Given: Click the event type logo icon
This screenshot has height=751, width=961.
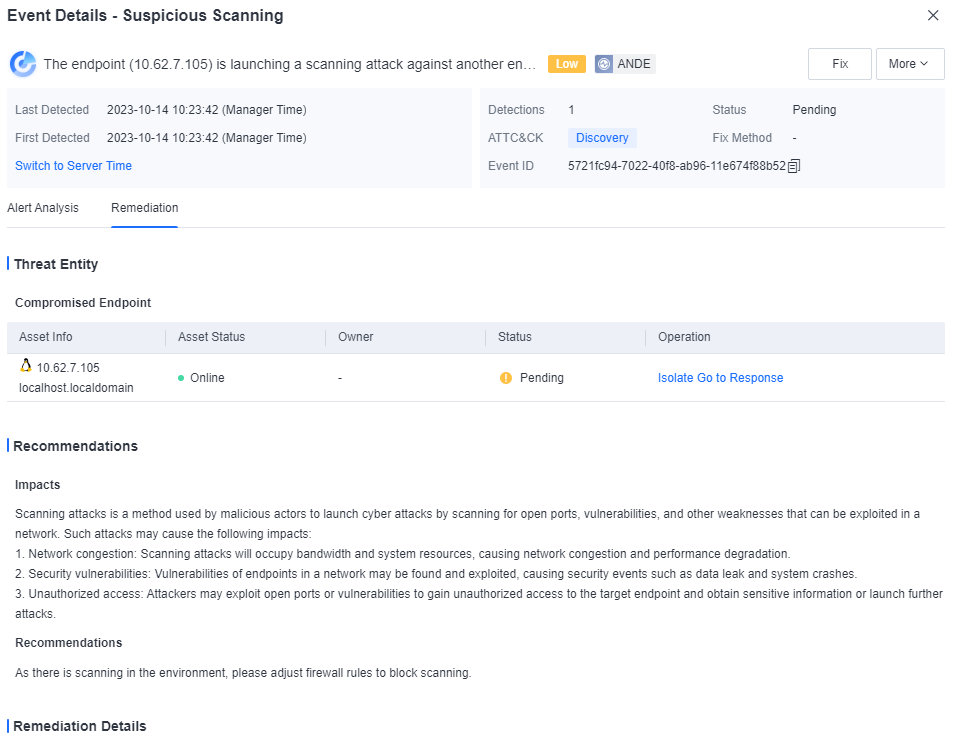Looking at the screenshot, I should (22, 64).
